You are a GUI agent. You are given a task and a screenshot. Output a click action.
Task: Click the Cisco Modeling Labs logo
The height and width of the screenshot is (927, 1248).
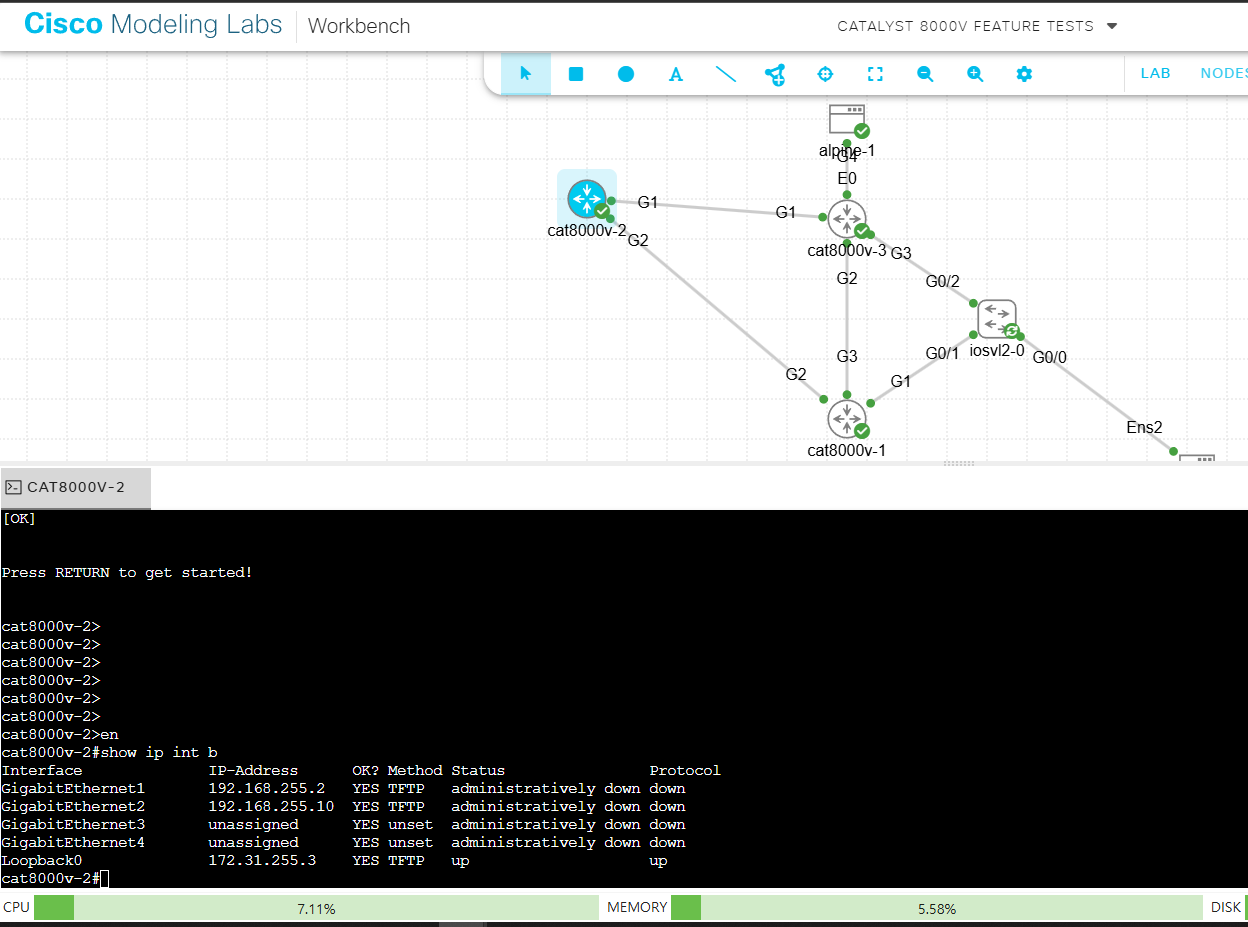[153, 25]
